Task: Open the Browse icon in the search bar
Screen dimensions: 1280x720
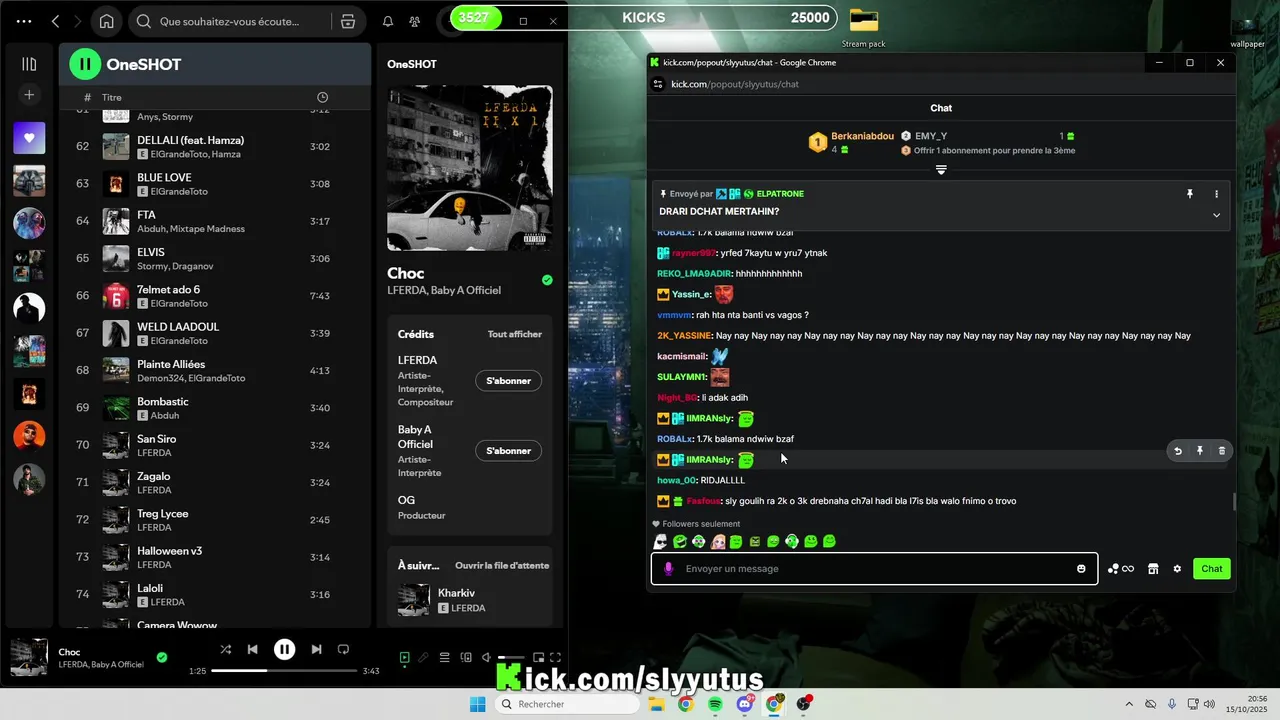Action: (x=347, y=21)
